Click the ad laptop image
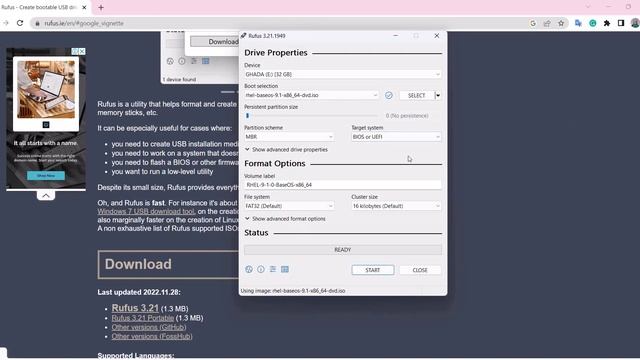 pos(46,89)
